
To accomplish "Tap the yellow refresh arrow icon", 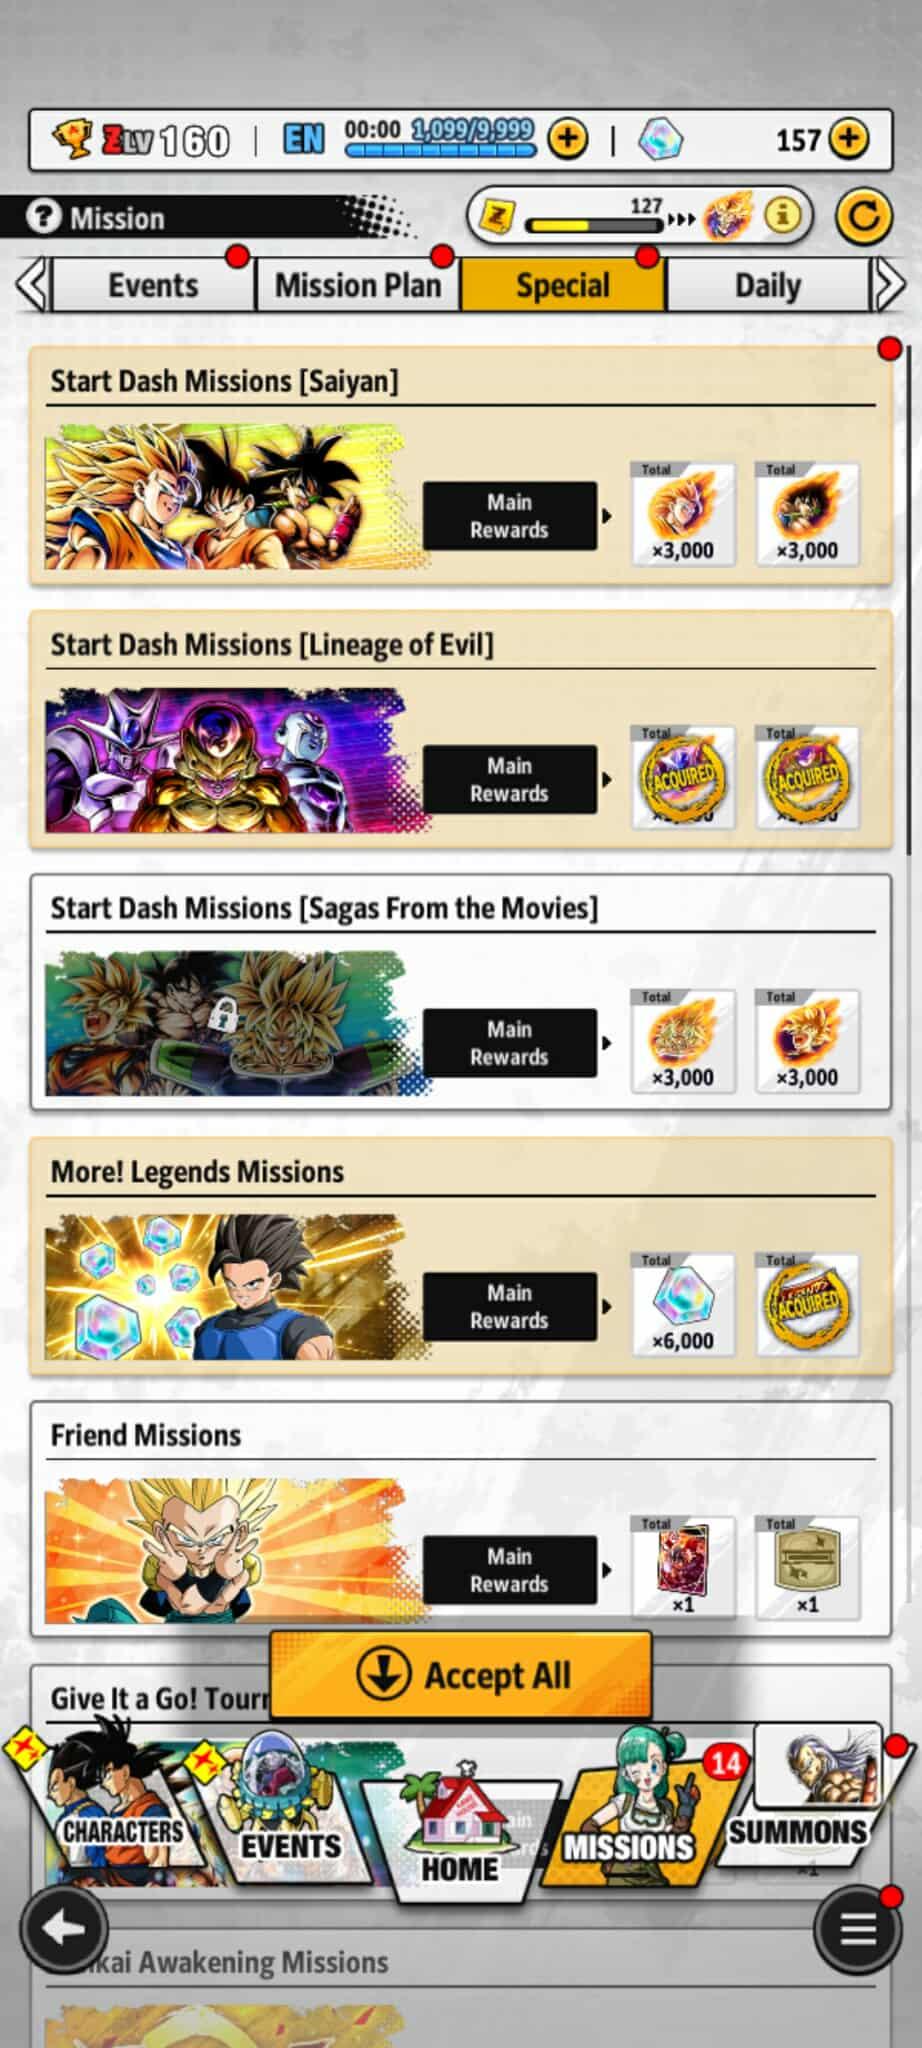I will click(x=863, y=215).
